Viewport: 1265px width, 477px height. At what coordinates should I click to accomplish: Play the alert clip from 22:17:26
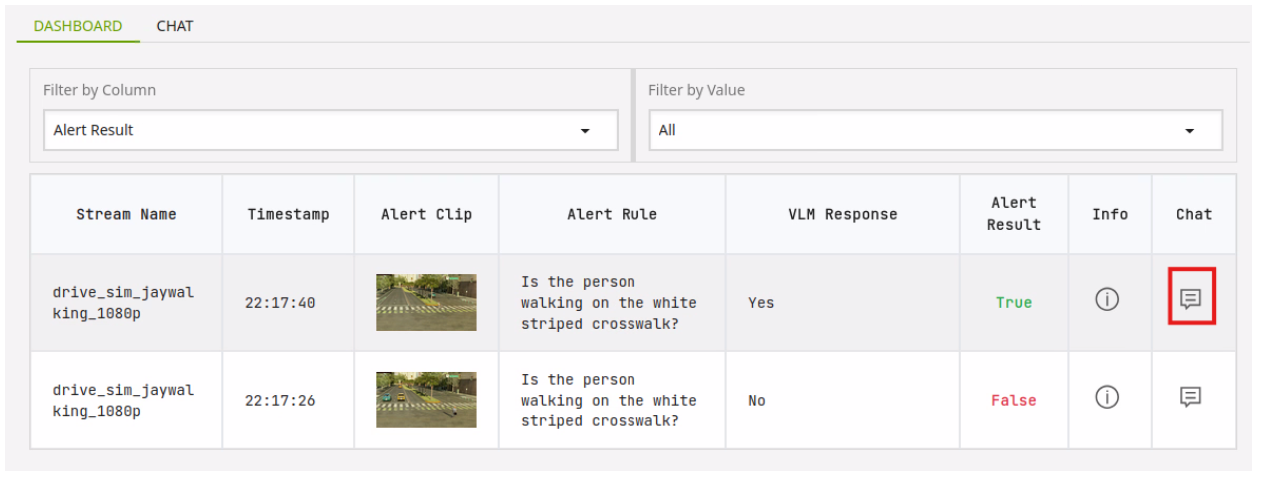tap(426, 400)
